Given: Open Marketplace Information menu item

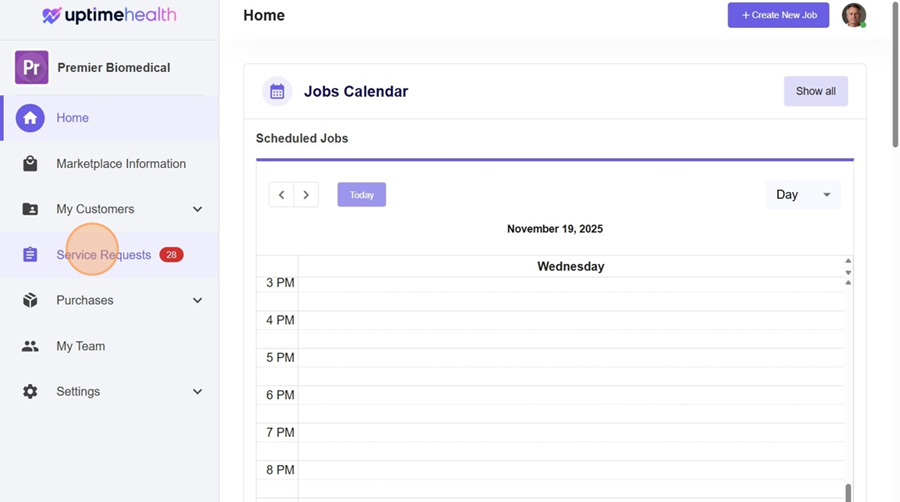Looking at the screenshot, I should pyautogui.click(x=121, y=164).
